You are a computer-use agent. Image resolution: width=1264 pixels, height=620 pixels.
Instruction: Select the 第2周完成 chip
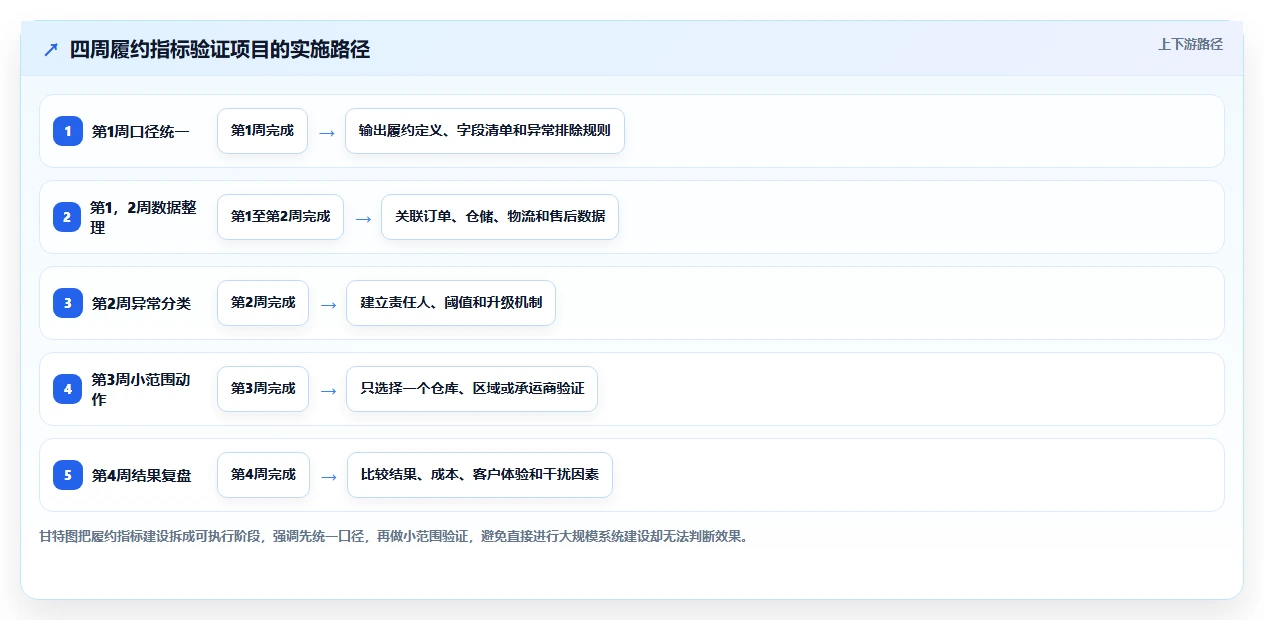click(x=263, y=303)
